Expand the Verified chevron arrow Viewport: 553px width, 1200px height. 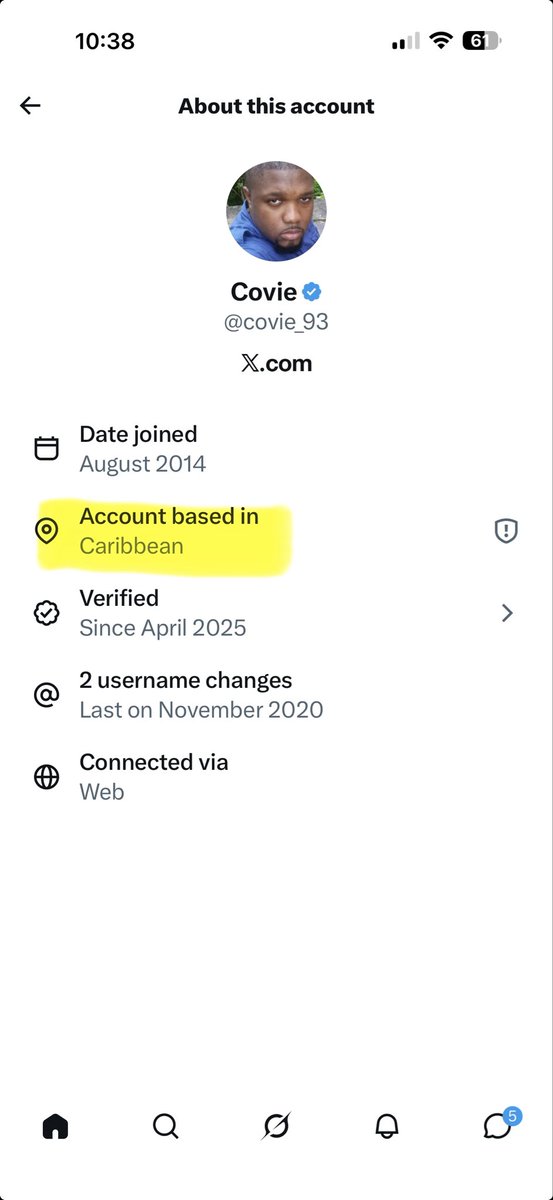[507, 613]
